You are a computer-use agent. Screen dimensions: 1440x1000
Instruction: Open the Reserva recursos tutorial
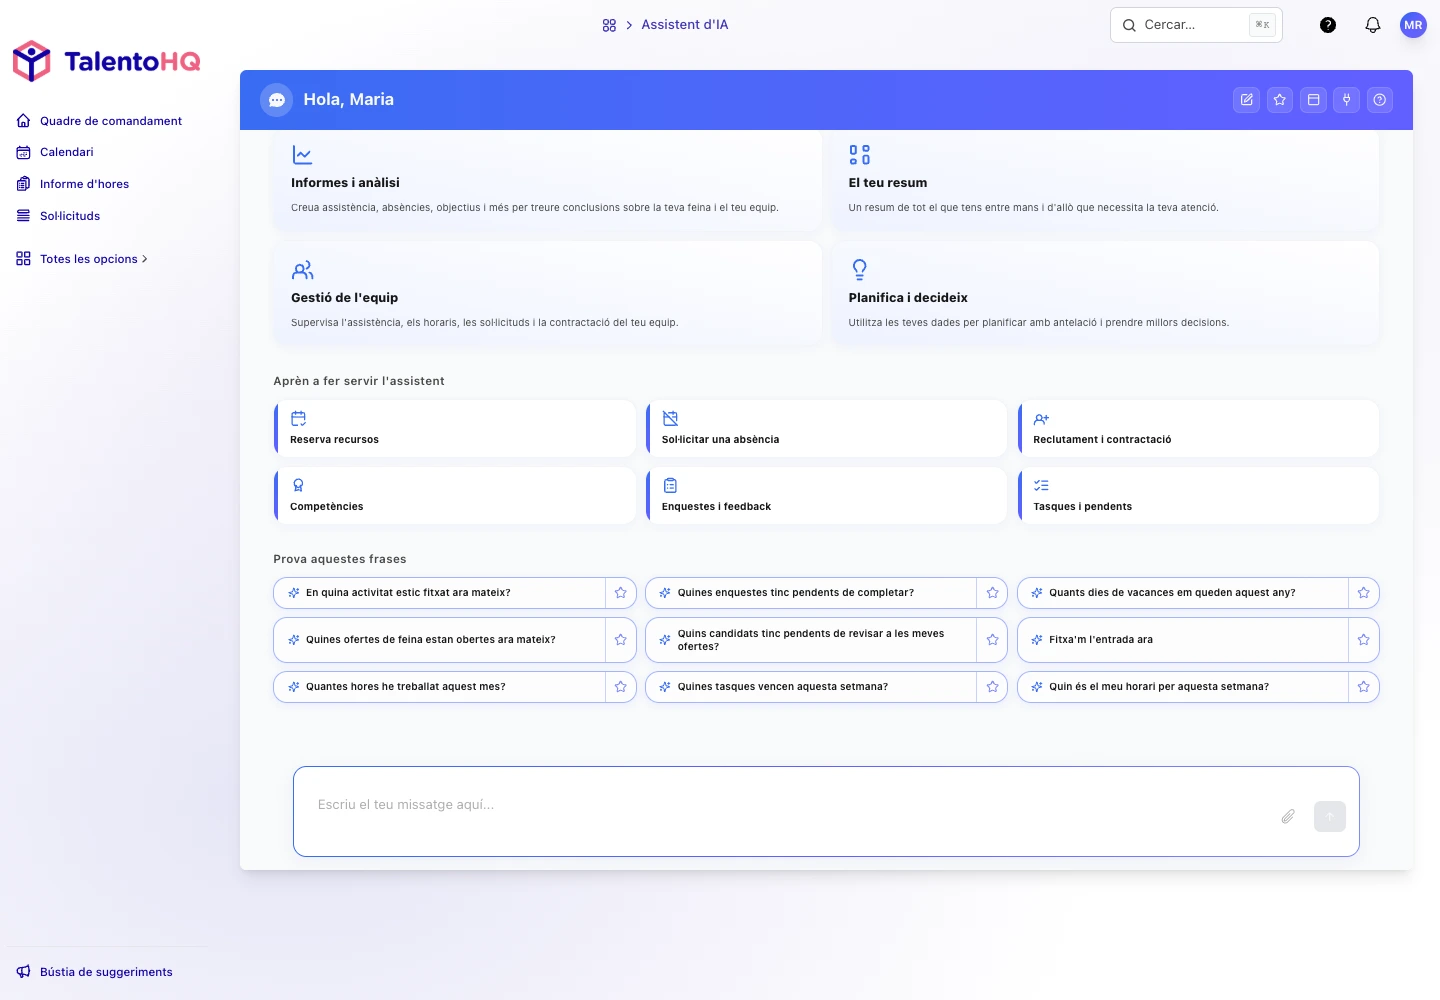pos(455,429)
